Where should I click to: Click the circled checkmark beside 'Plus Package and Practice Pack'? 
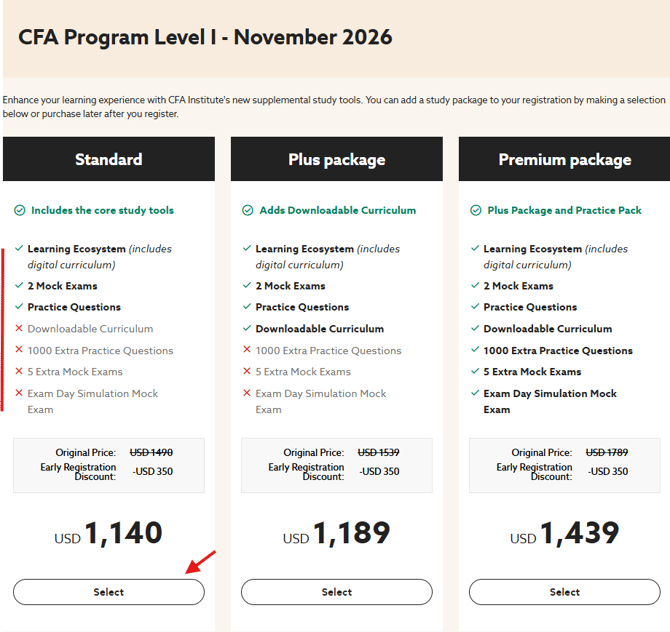(475, 211)
